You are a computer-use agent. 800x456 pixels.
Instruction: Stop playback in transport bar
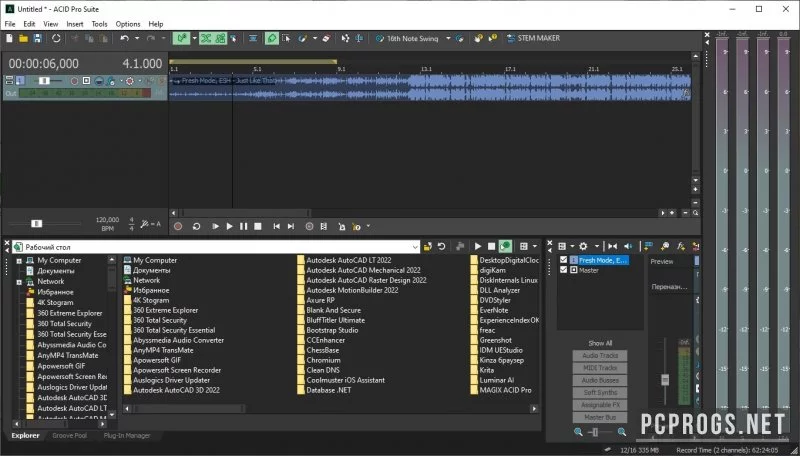pyautogui.click(x=258, y=226)
